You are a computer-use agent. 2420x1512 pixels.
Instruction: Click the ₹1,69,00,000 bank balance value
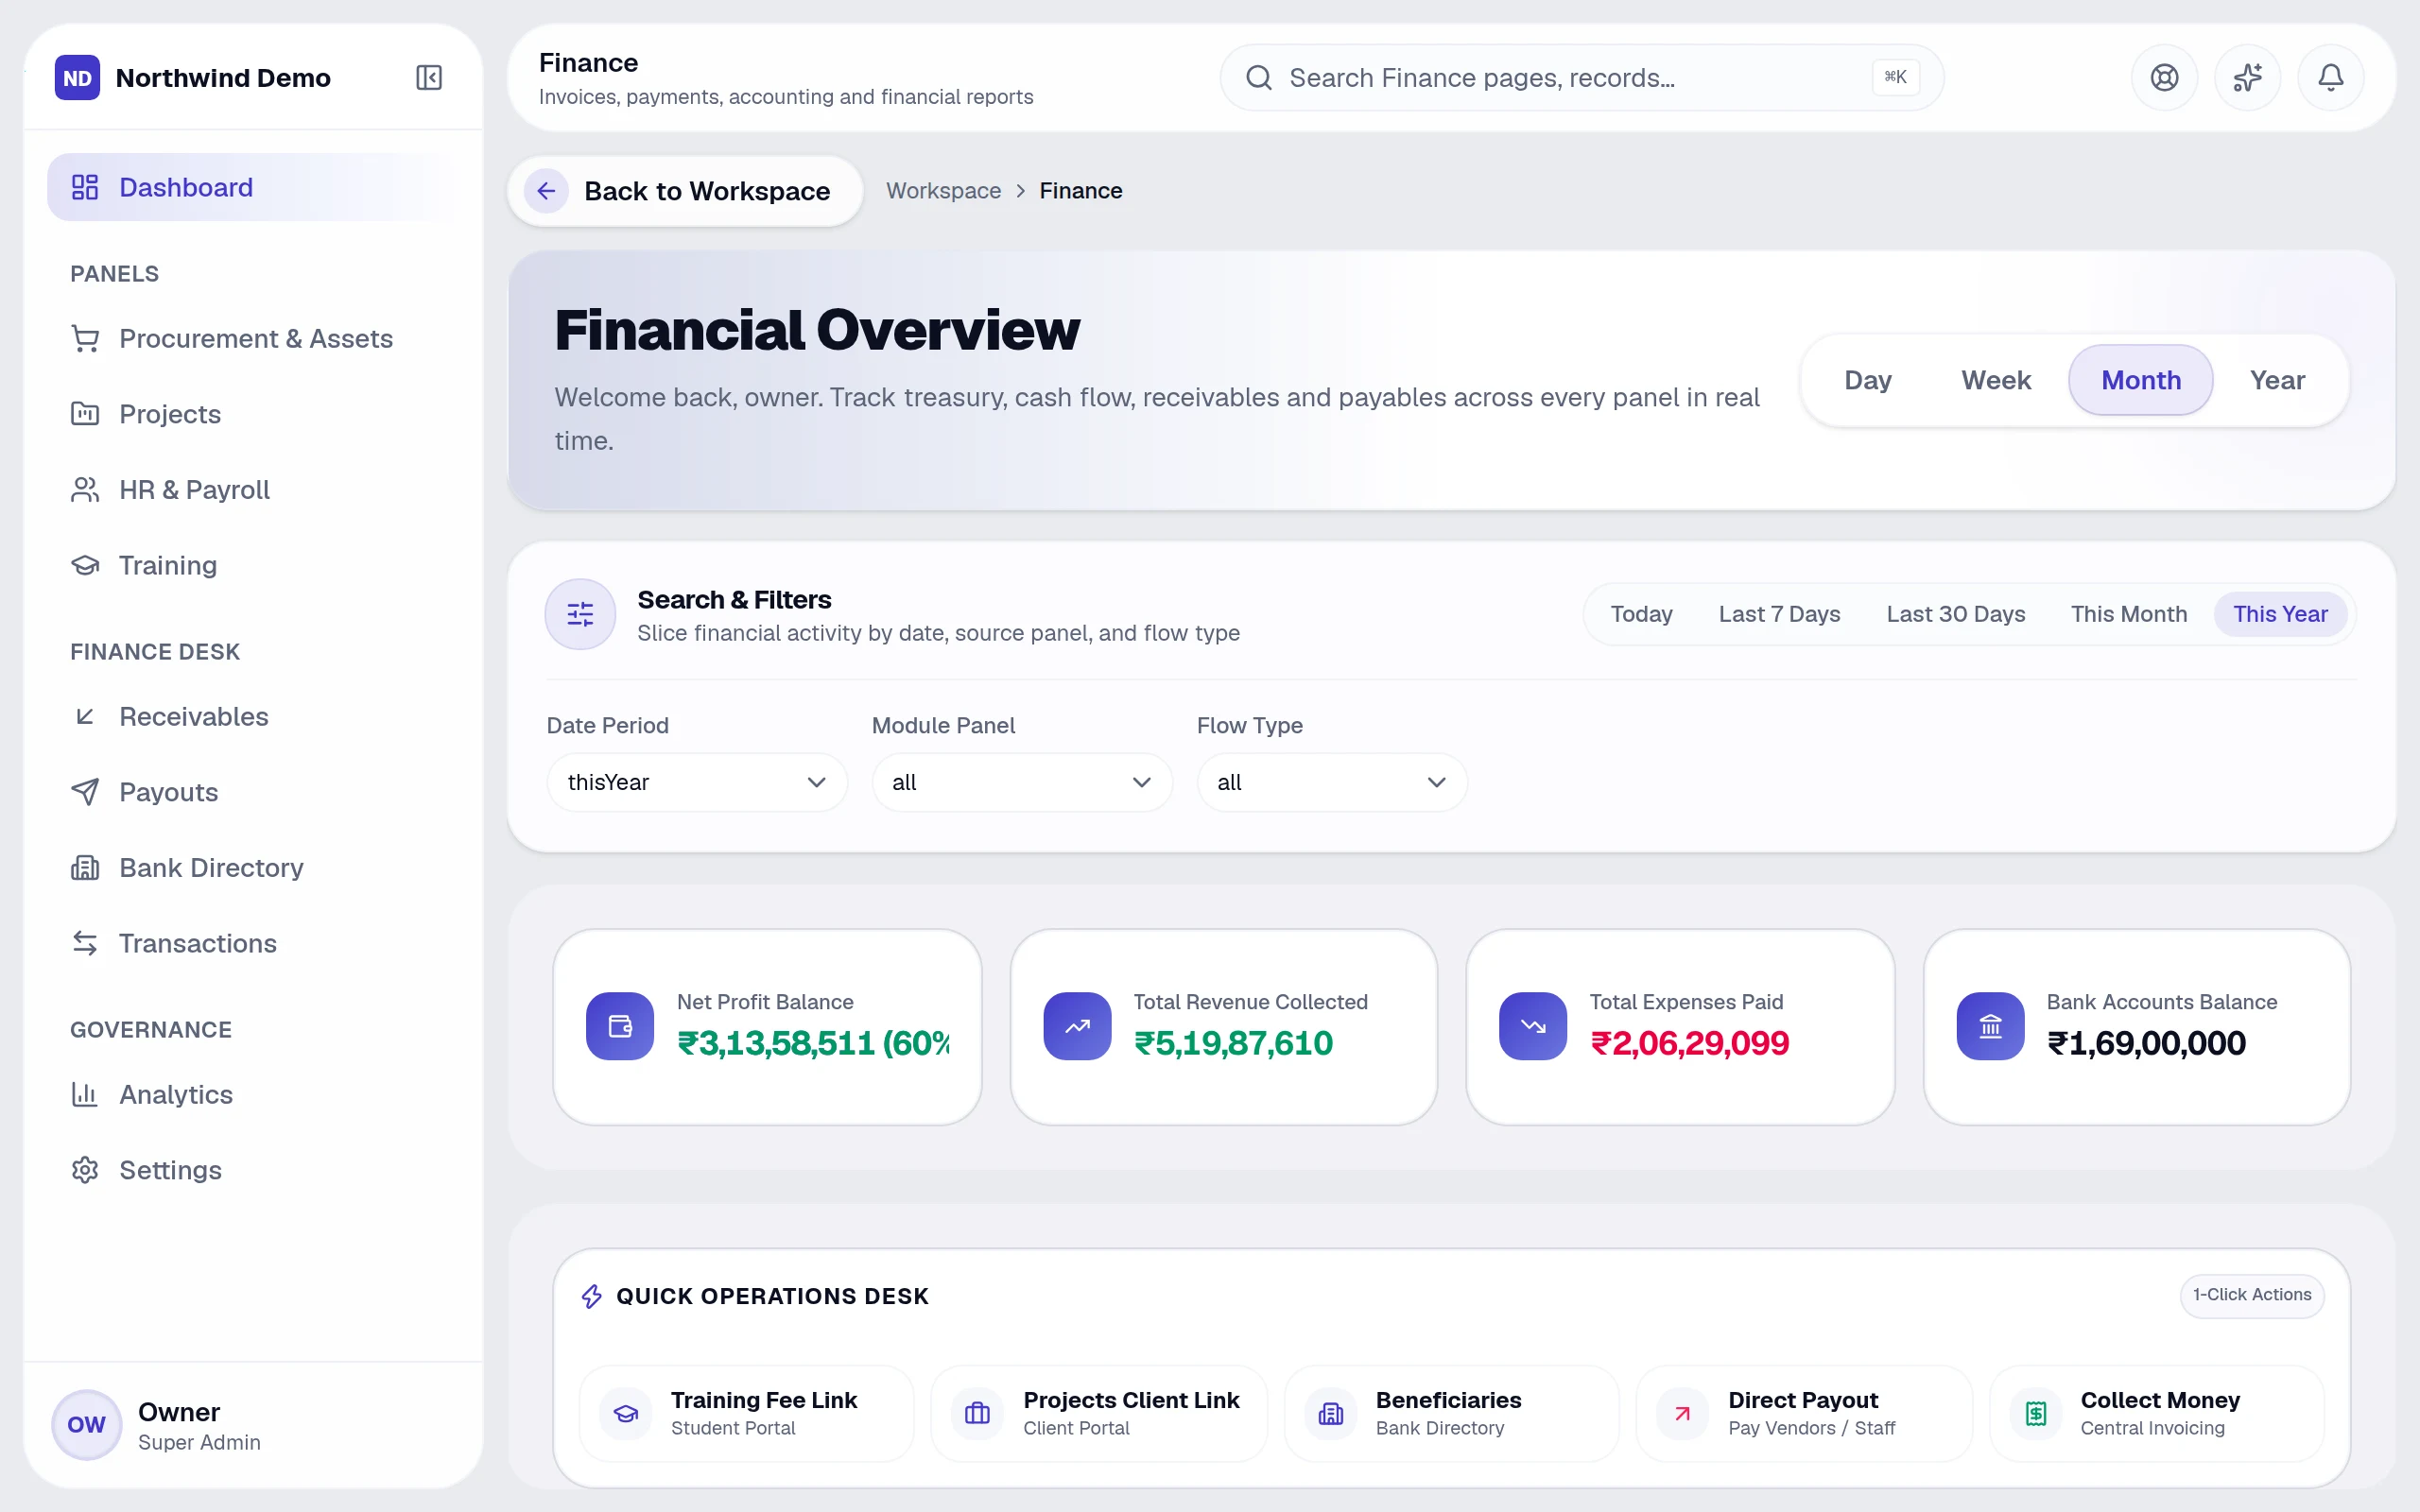click(x=2146, y=1043)
